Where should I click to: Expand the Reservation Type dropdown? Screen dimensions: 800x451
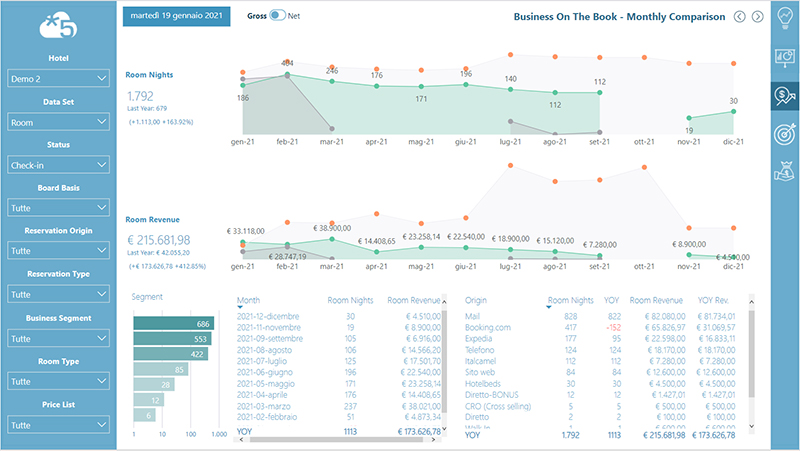(58, 294)
